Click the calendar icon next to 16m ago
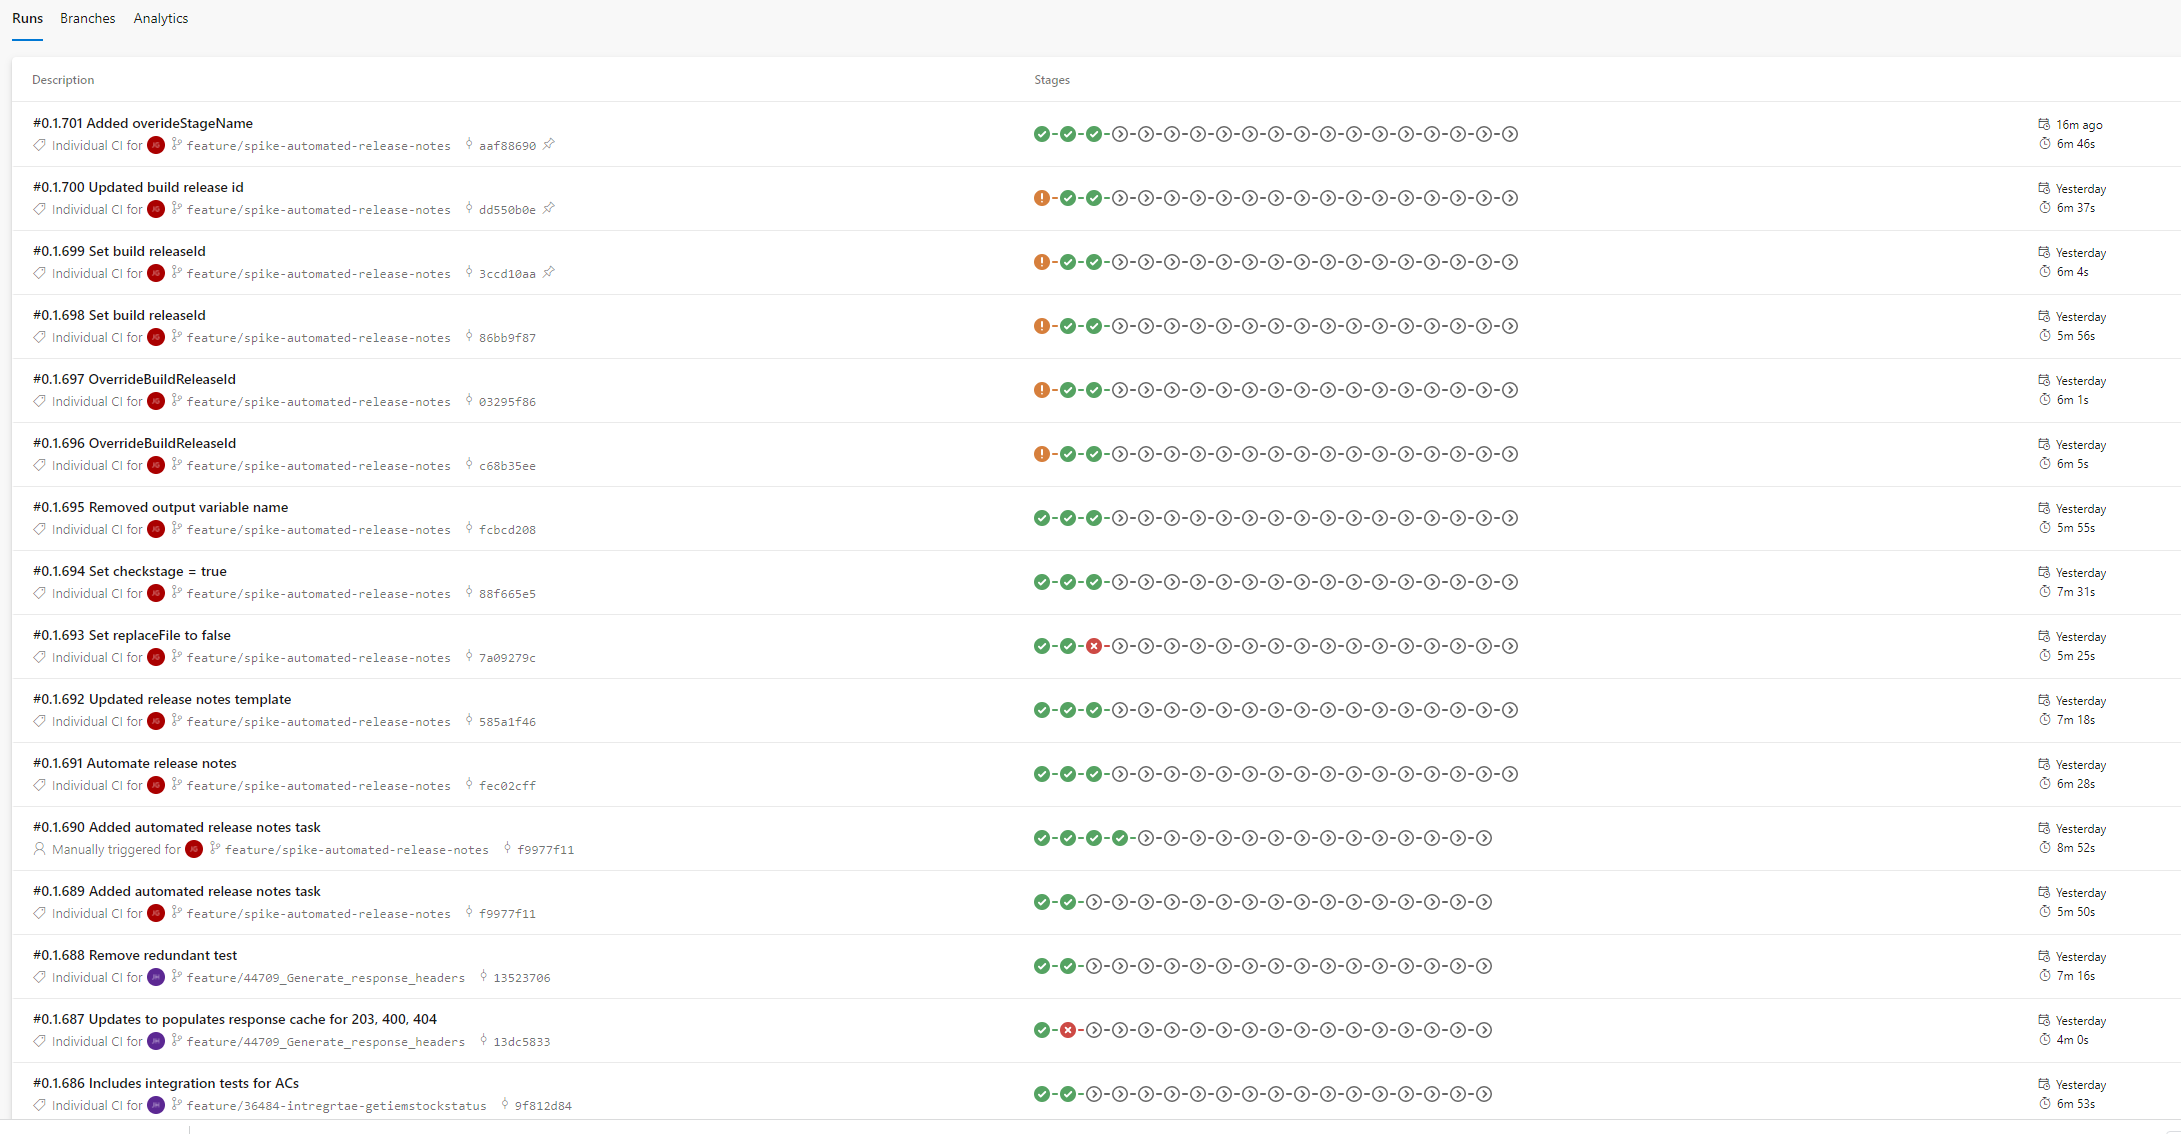The width and height of the screenshot is (2181, 1134). [2046, 124]
